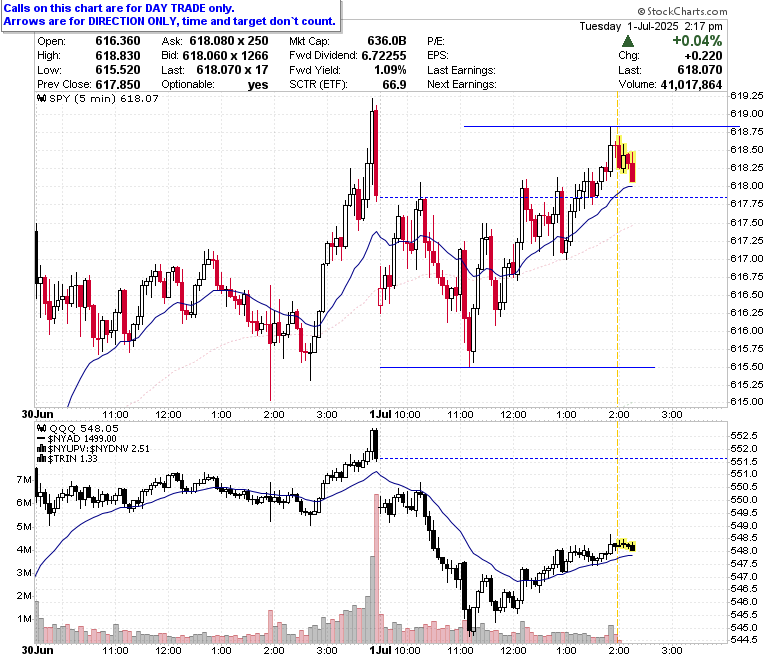This screenshot has width=780, height=659.
Task: Click the candlestick icon beside the QQQ label
Action: (x=42, y=428)
